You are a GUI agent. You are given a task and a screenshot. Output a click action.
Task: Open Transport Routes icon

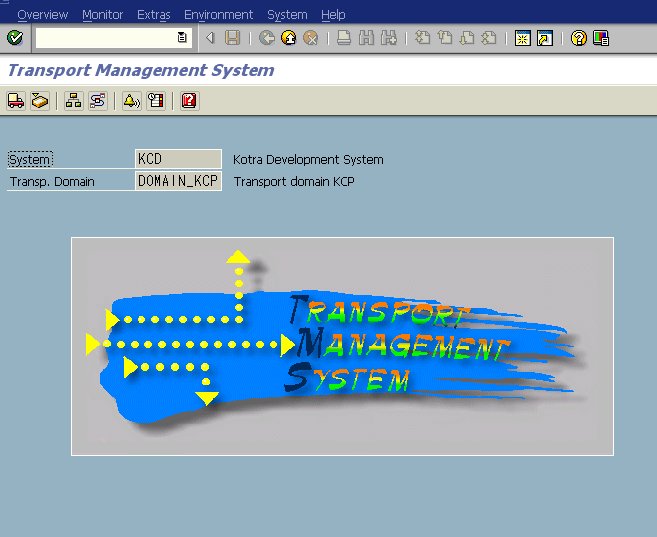tap(98, 101)
